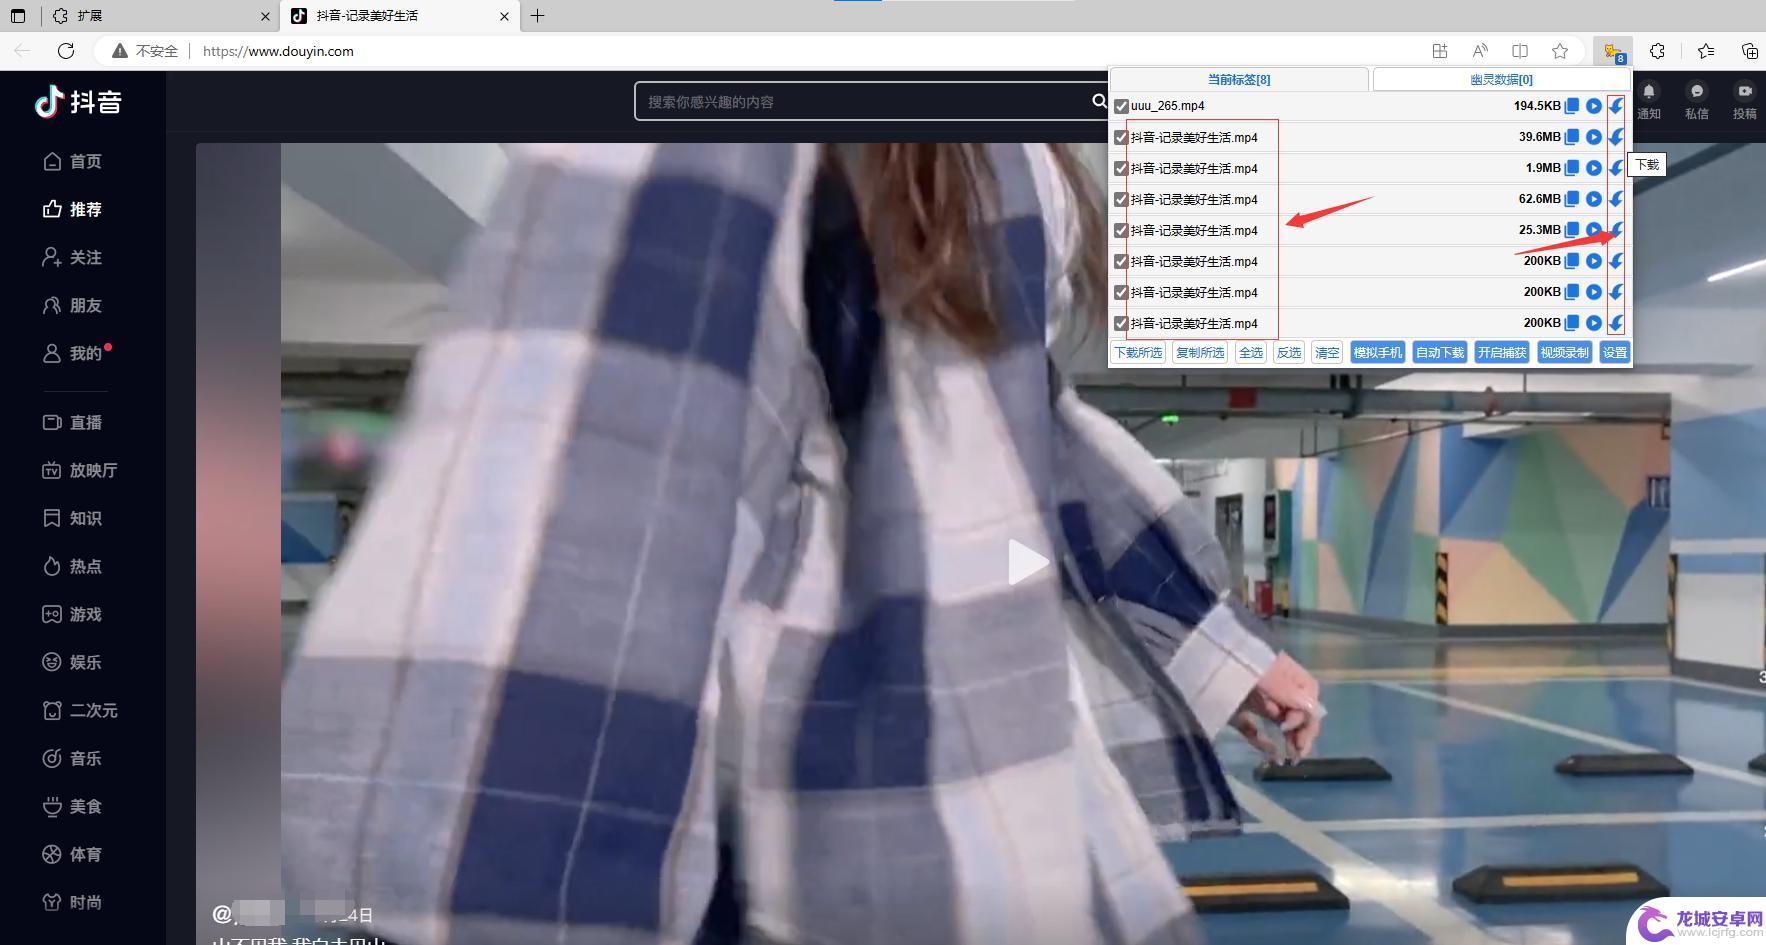Select 推荐 in sidebar

(72, 209)
